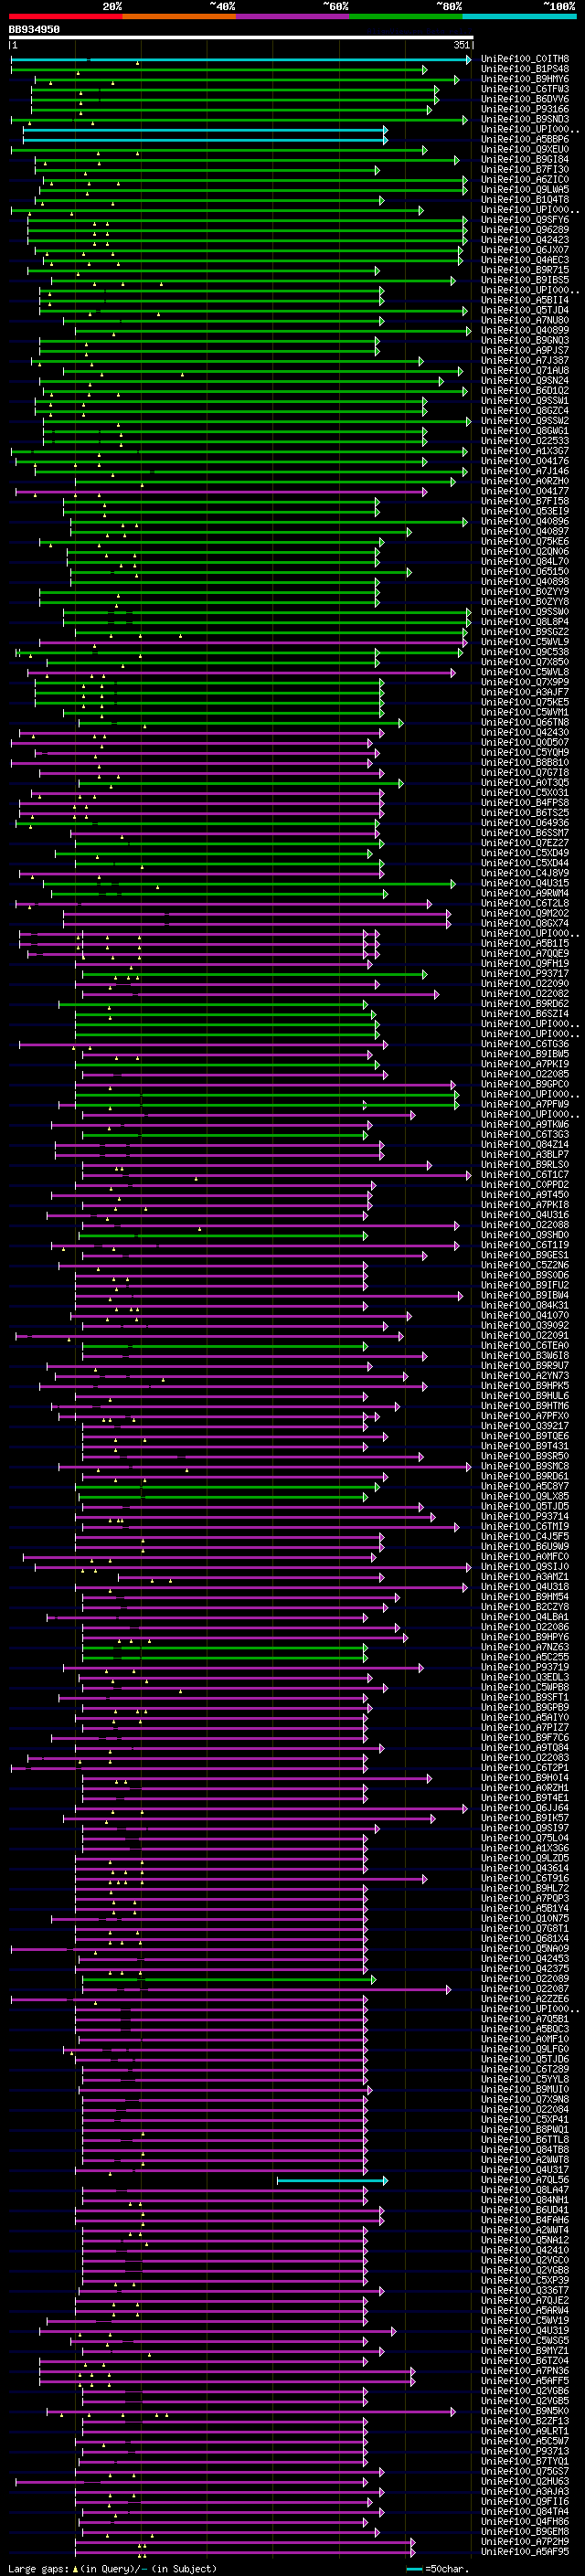
Task: Select hit label UniRef100_Q9XEU0
Action: [525, 150]
